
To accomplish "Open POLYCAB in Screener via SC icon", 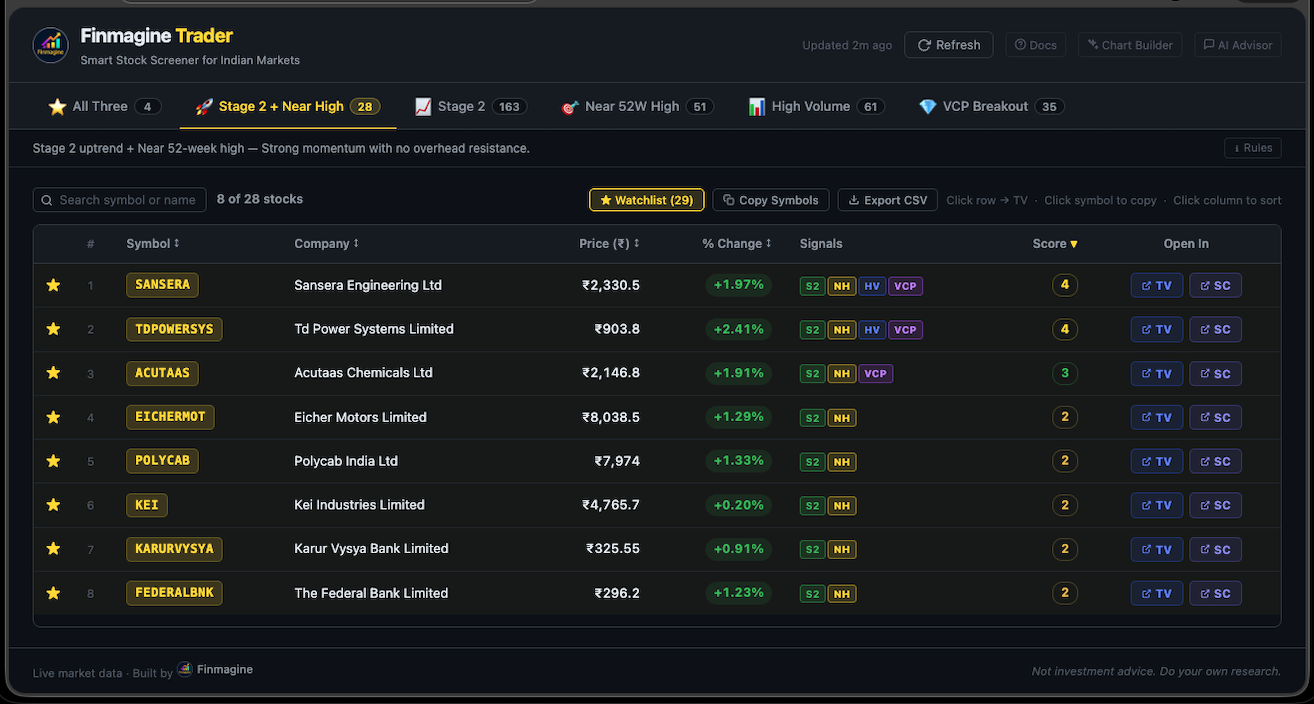I will tap(1215, 461).
